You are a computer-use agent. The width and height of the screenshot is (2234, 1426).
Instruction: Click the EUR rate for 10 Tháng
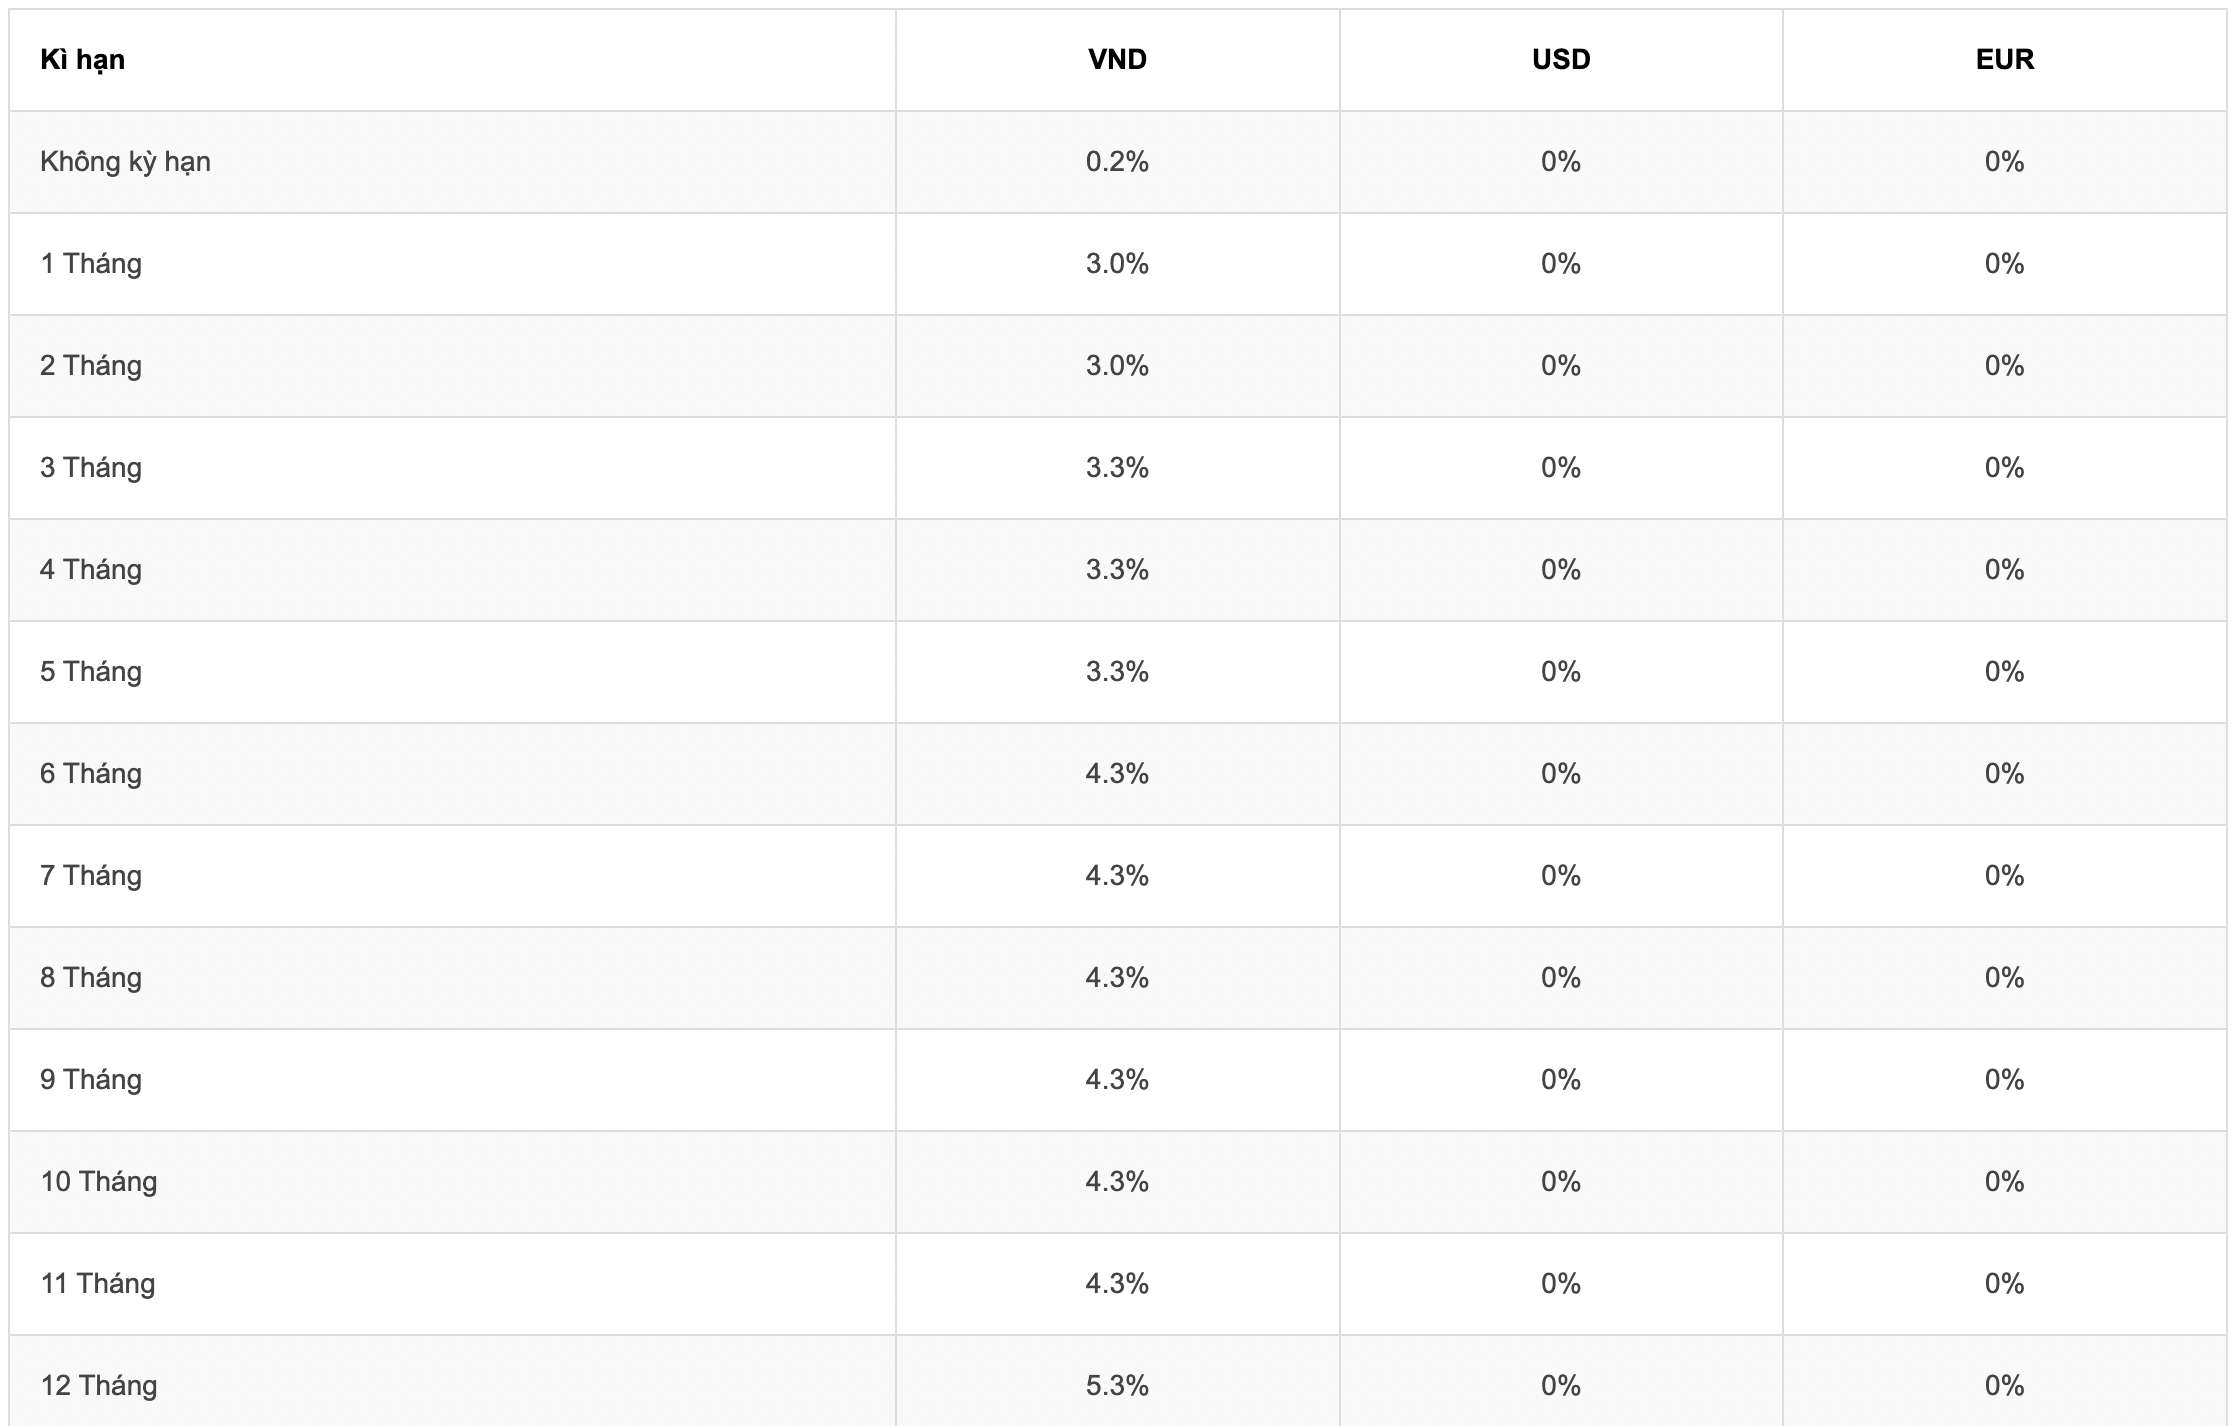2004,1182
